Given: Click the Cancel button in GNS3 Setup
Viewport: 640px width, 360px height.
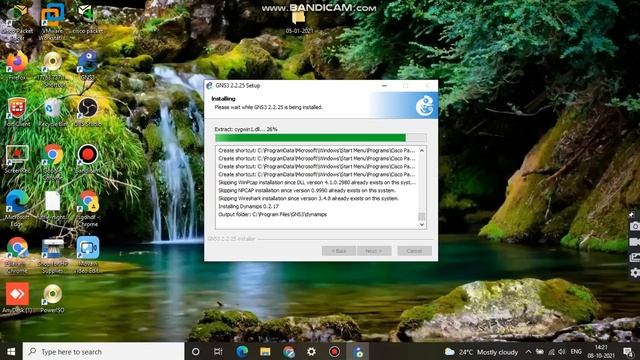Looking at the screenshot, I should pyautogui.click(x=414, y=251).
